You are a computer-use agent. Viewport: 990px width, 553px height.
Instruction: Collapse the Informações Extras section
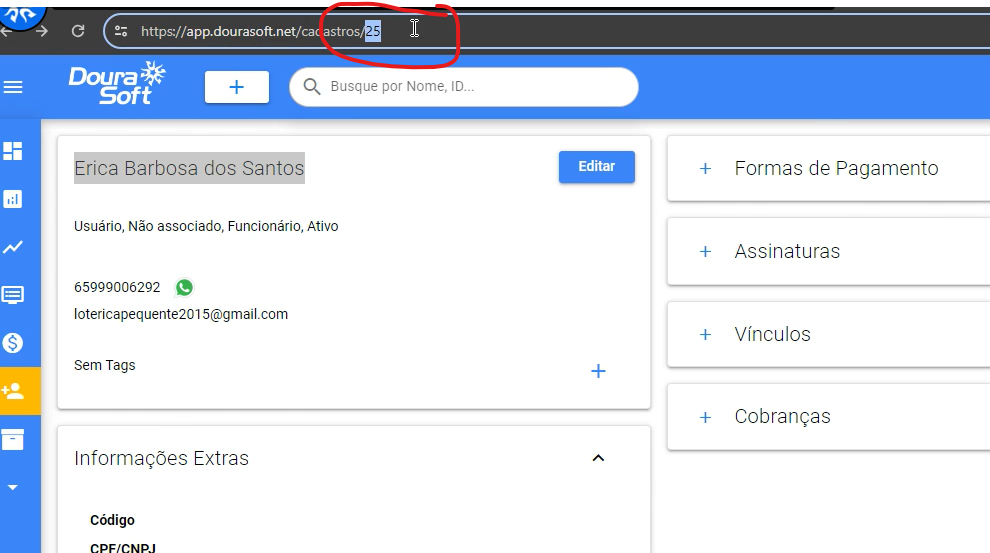(x=598, y=458)
